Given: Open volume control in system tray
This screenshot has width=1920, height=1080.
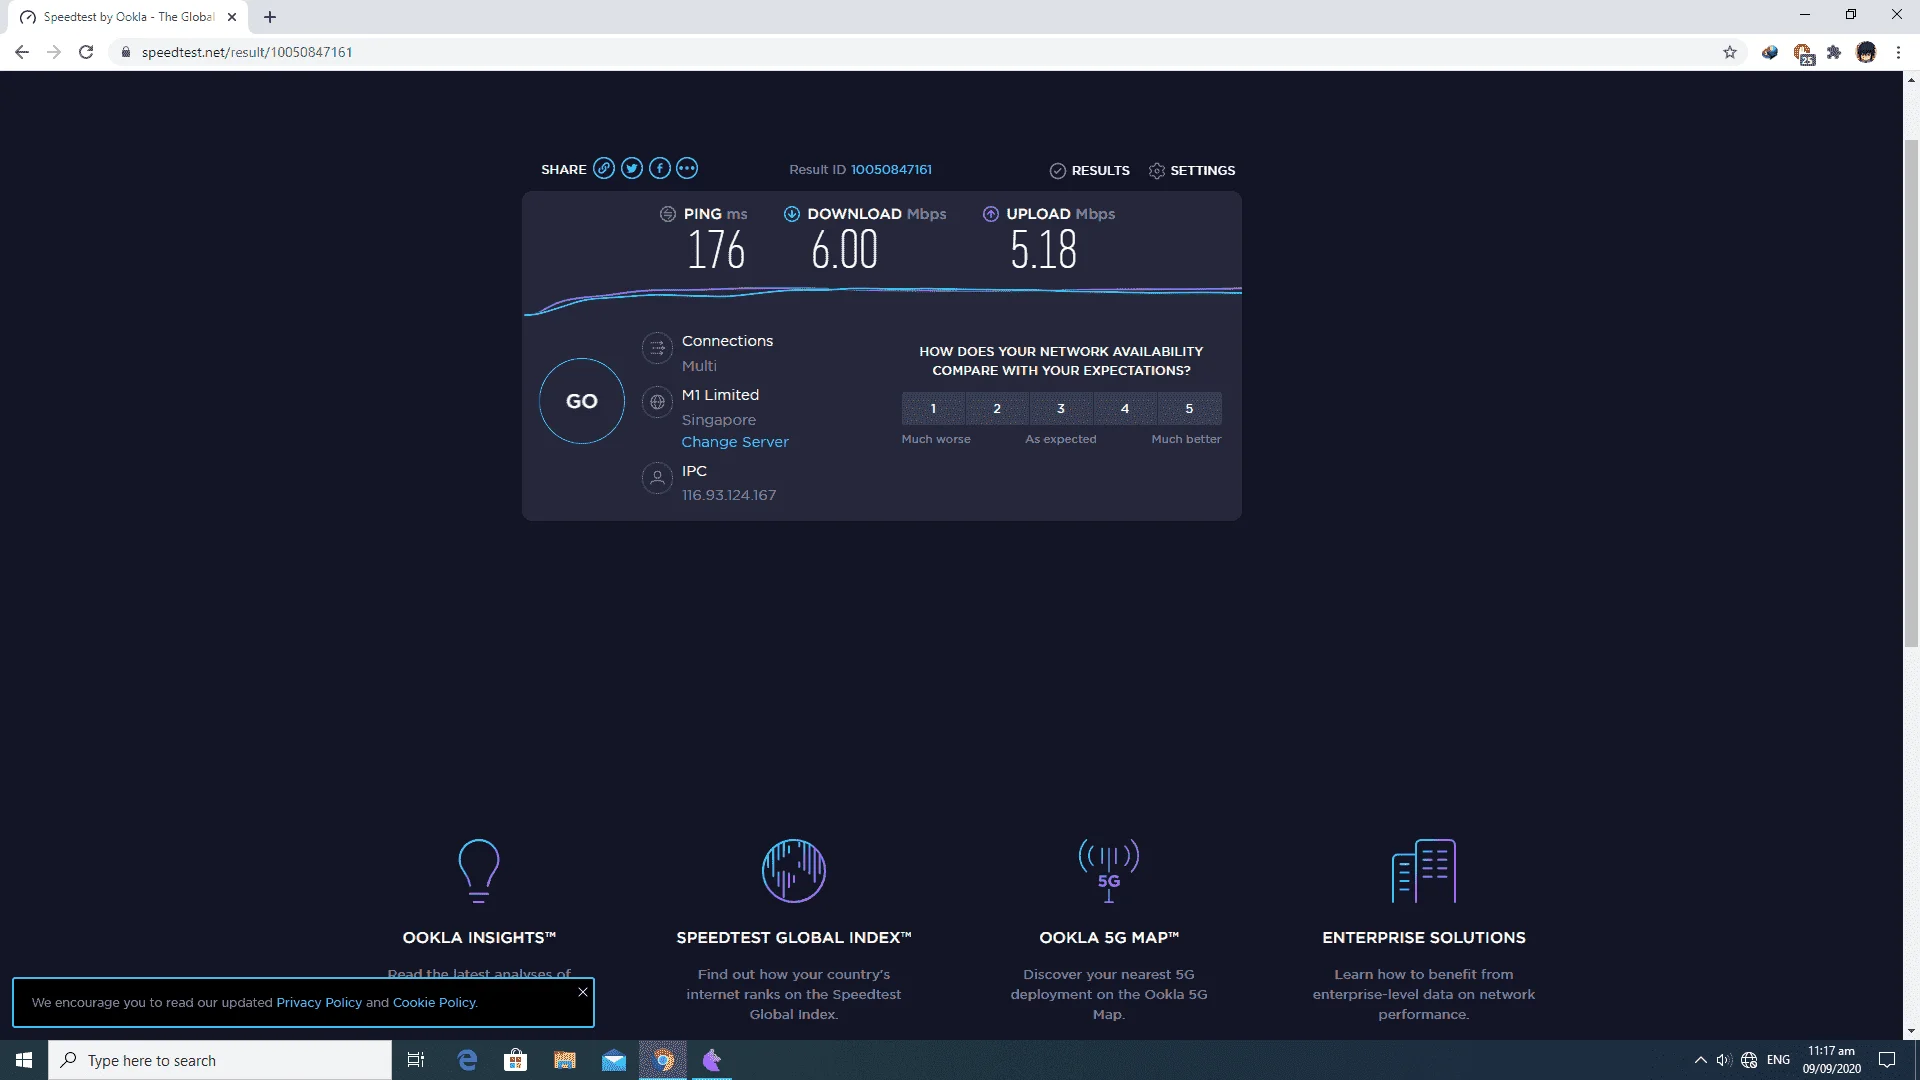Looking at the screenshot, I should point(1723,1060).
